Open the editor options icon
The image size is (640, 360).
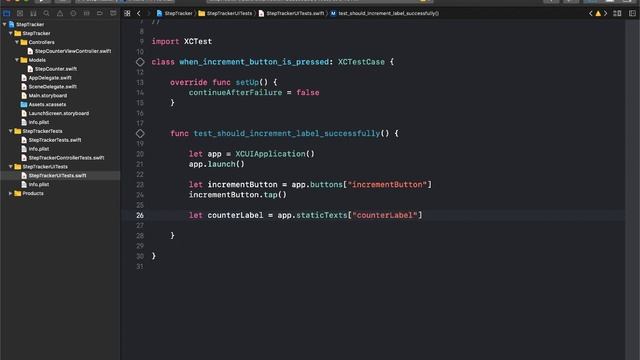coord(617,13)
